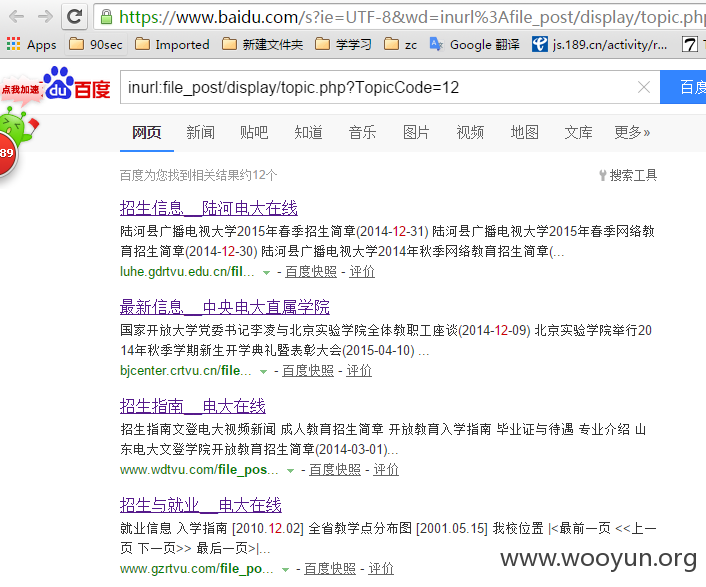Open the zc bookmarks folder
Viewport: 706px width, 587px height.
coord(401,45)
